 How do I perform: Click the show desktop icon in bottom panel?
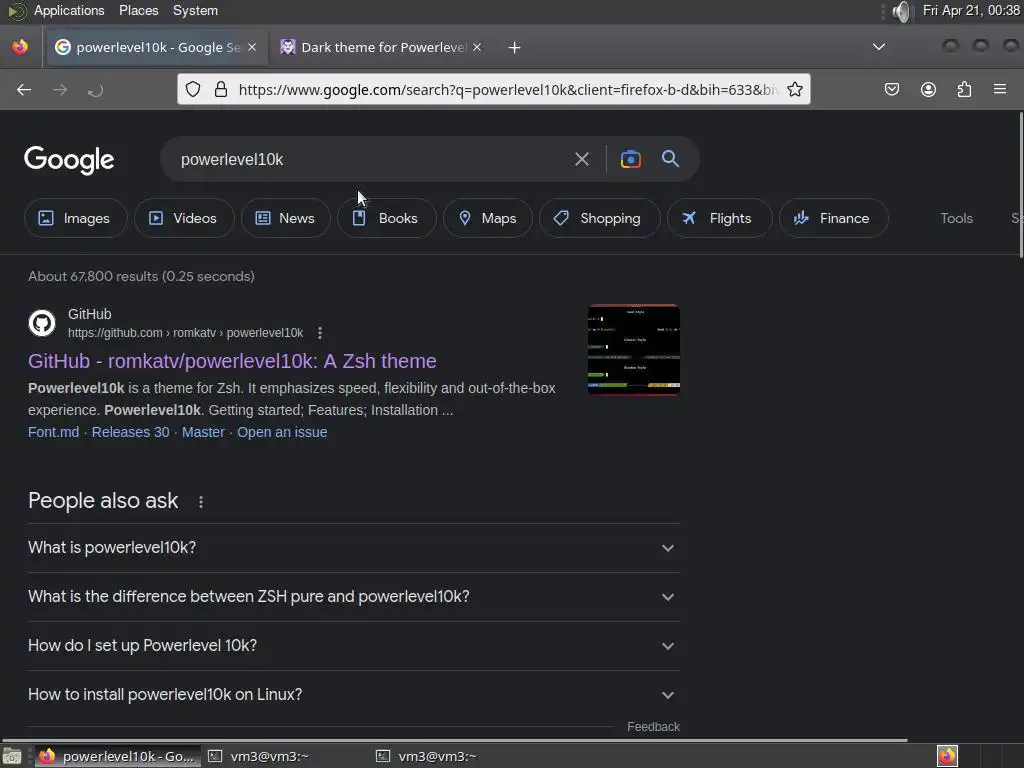pyautogui.click(x=12, y=757)
